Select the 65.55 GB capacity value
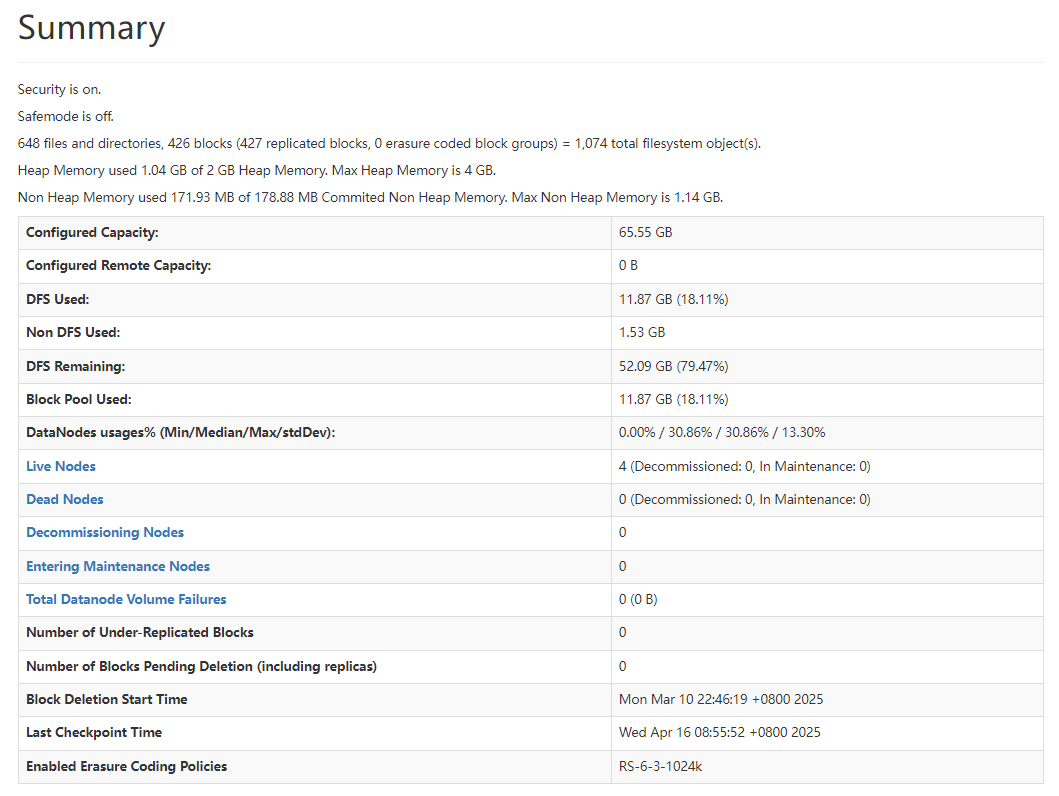Image resolution: width=1059 pixels, height=796 pixels. (x=646, y=233)
